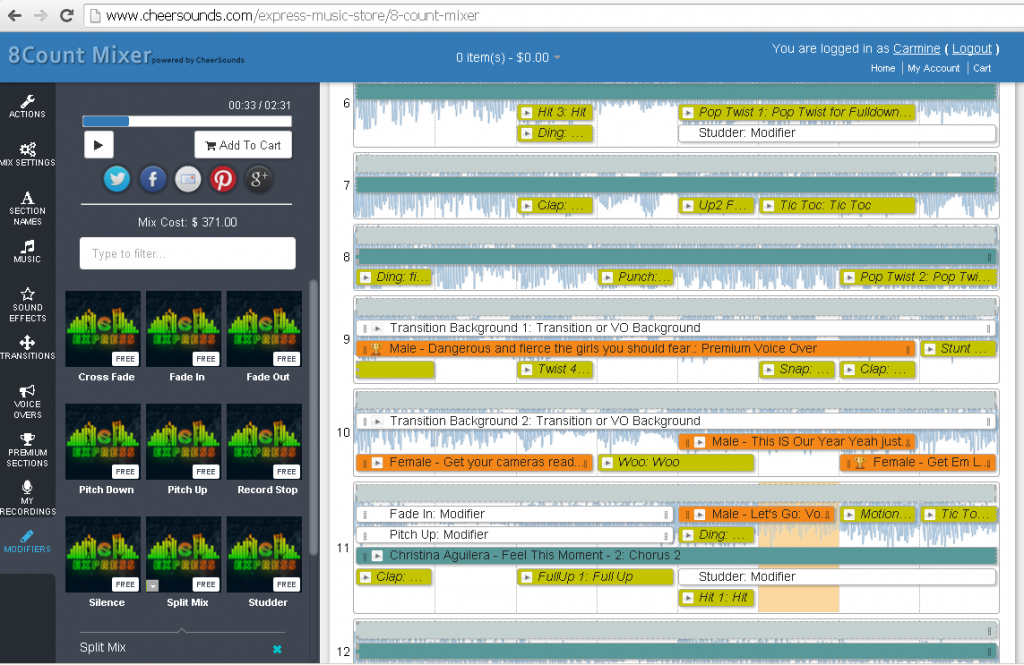Play Christina Aguilera Feel This Moment clip
This screenshot has height=665, width=1024.
click(377, 556)
